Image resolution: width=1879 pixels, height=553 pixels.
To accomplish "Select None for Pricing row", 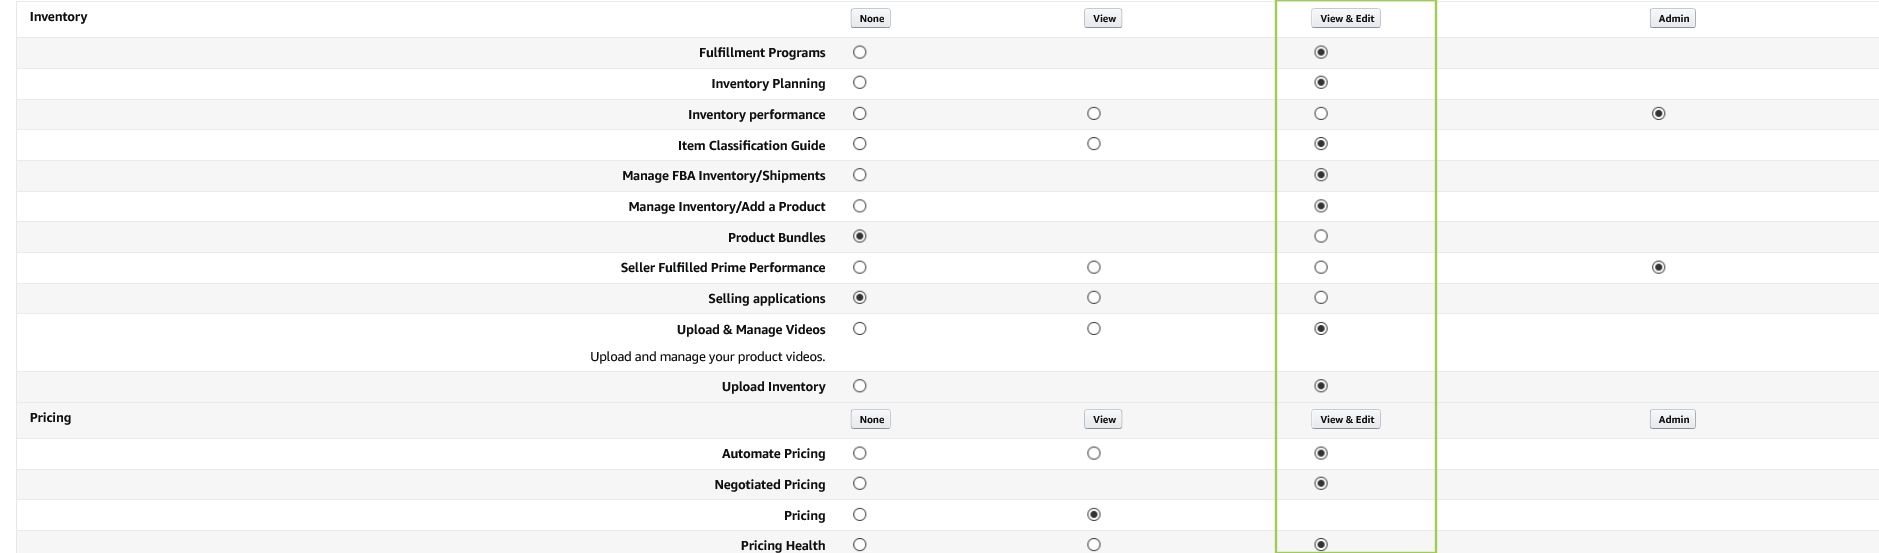I will click(x=860, y=515).
